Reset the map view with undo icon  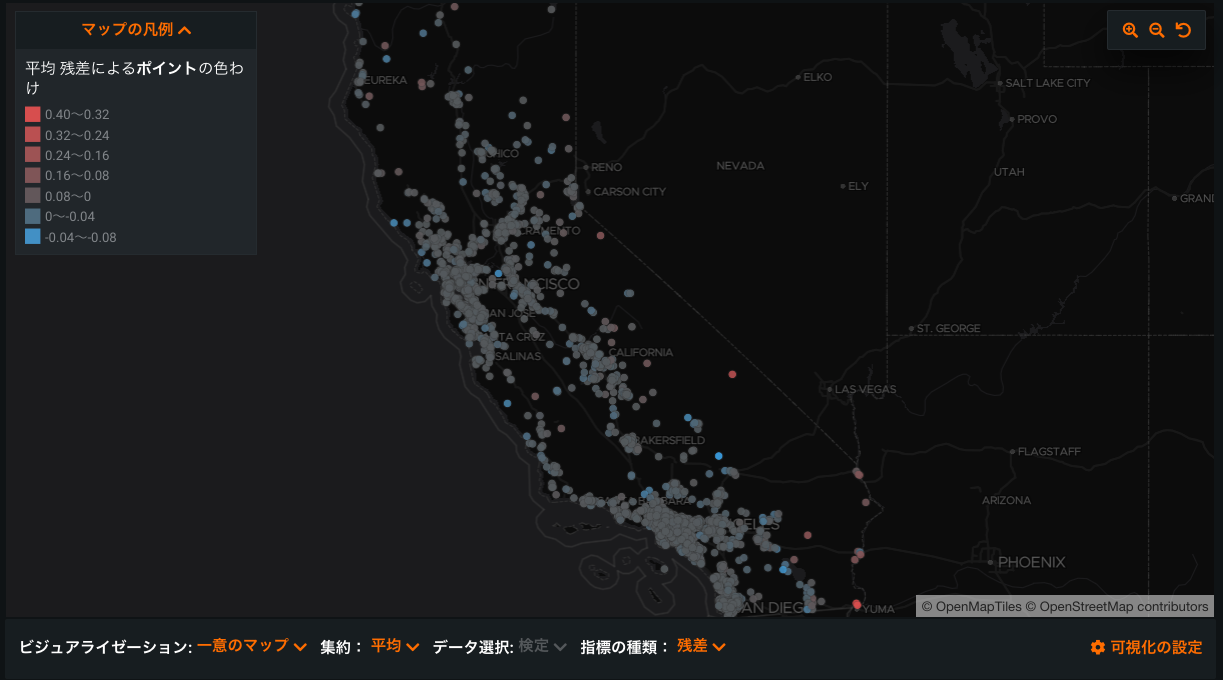[x=1184, y=30]
